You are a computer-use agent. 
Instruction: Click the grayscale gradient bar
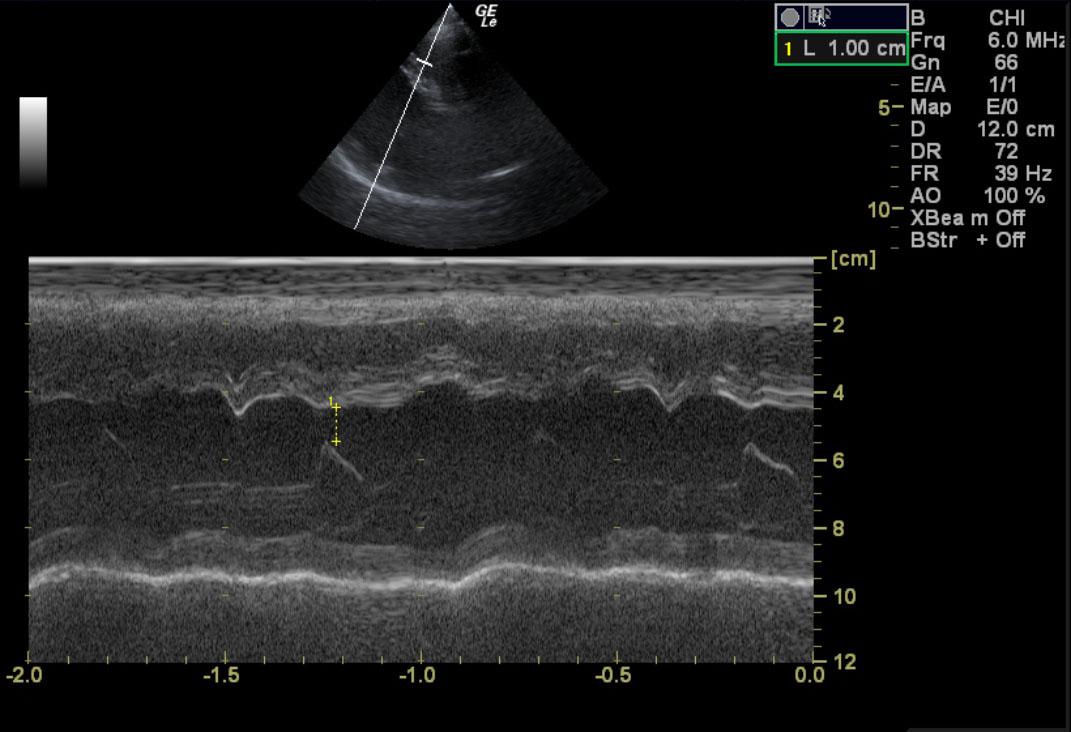pyautogui.click(x=33, y=142)
